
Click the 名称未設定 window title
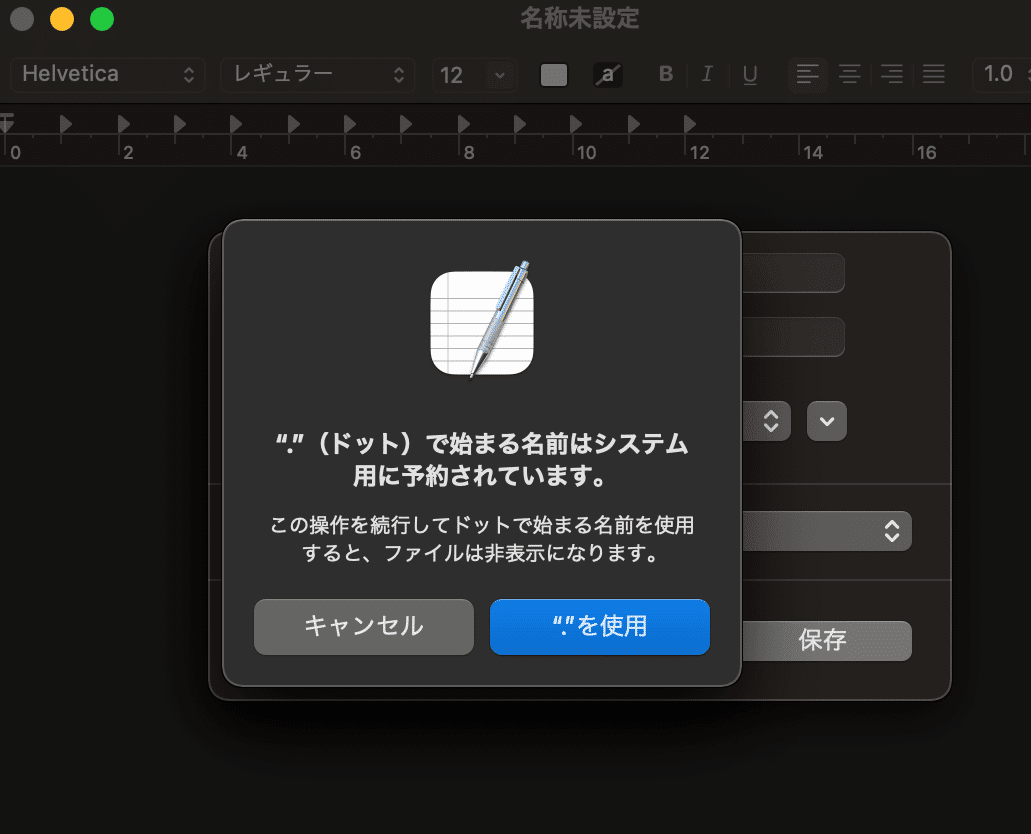579,18
